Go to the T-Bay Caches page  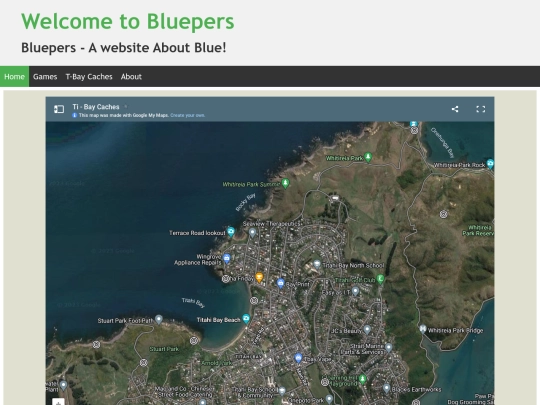pyautogui.click(x=89, y=76)
